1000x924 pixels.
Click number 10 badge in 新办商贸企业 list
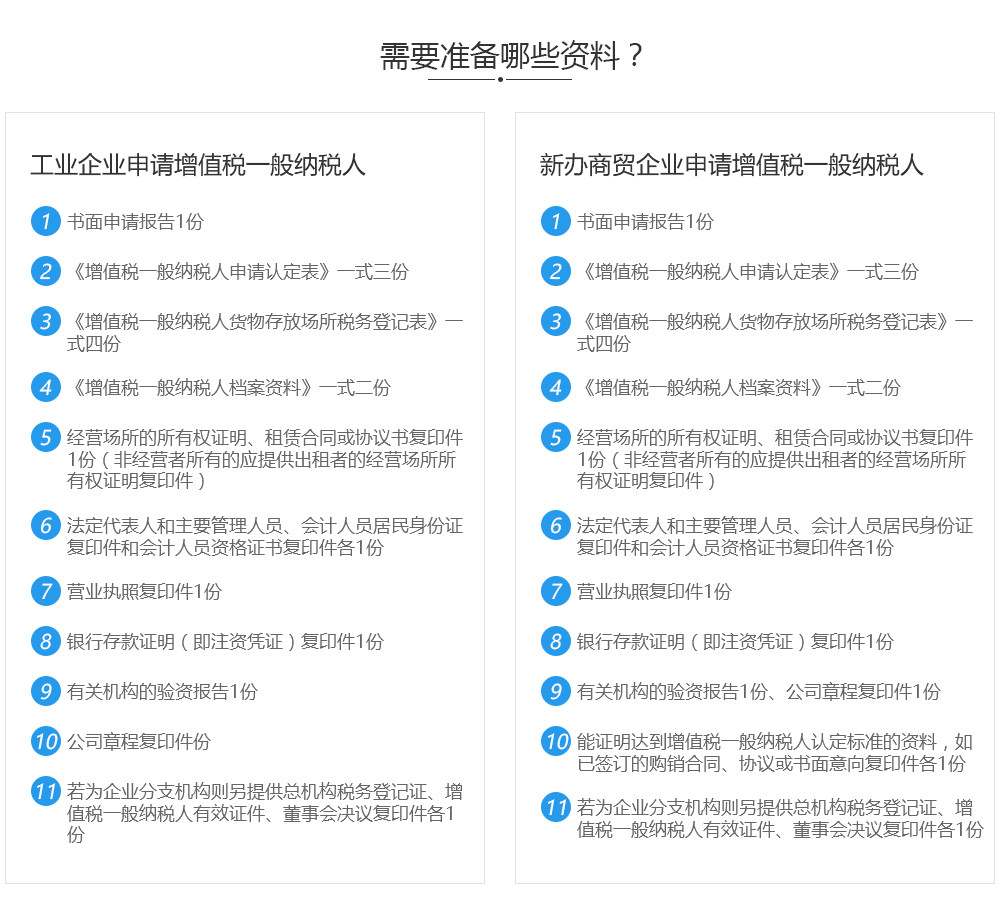(555, 741)
